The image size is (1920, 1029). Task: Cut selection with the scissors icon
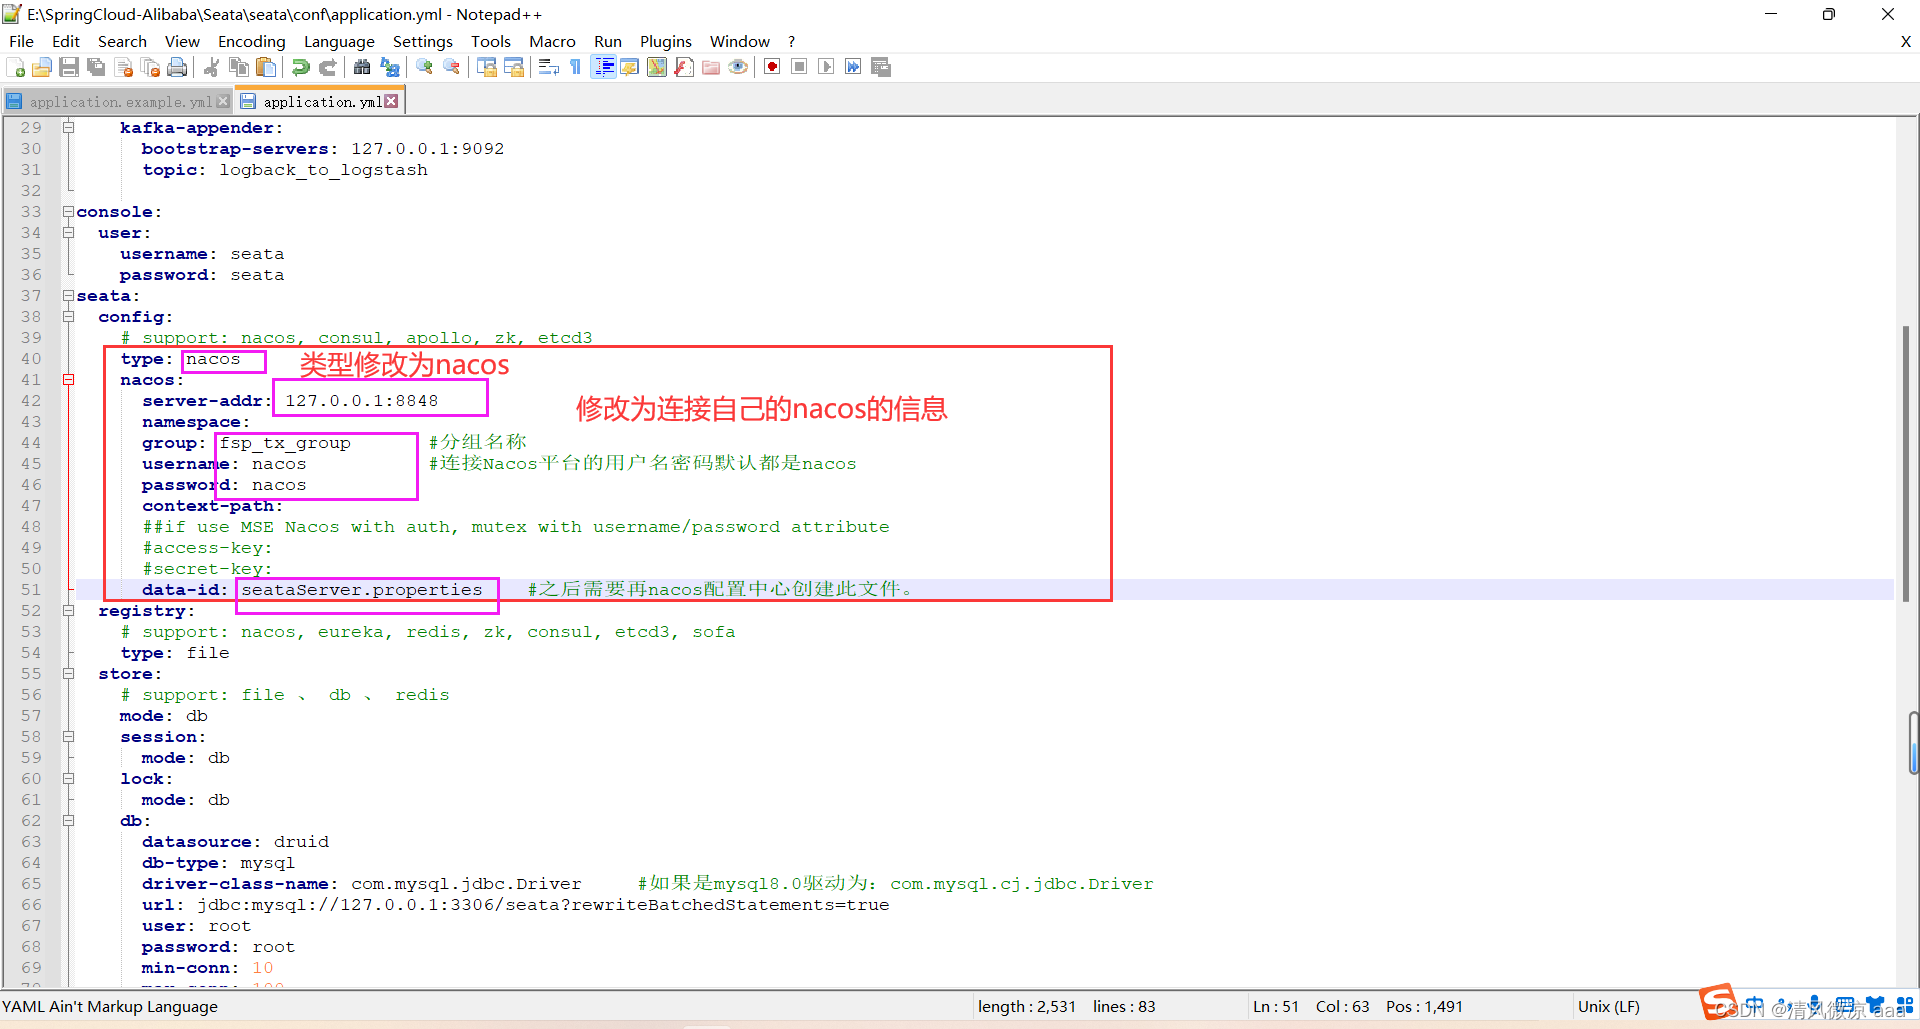(x=211, y=67)
